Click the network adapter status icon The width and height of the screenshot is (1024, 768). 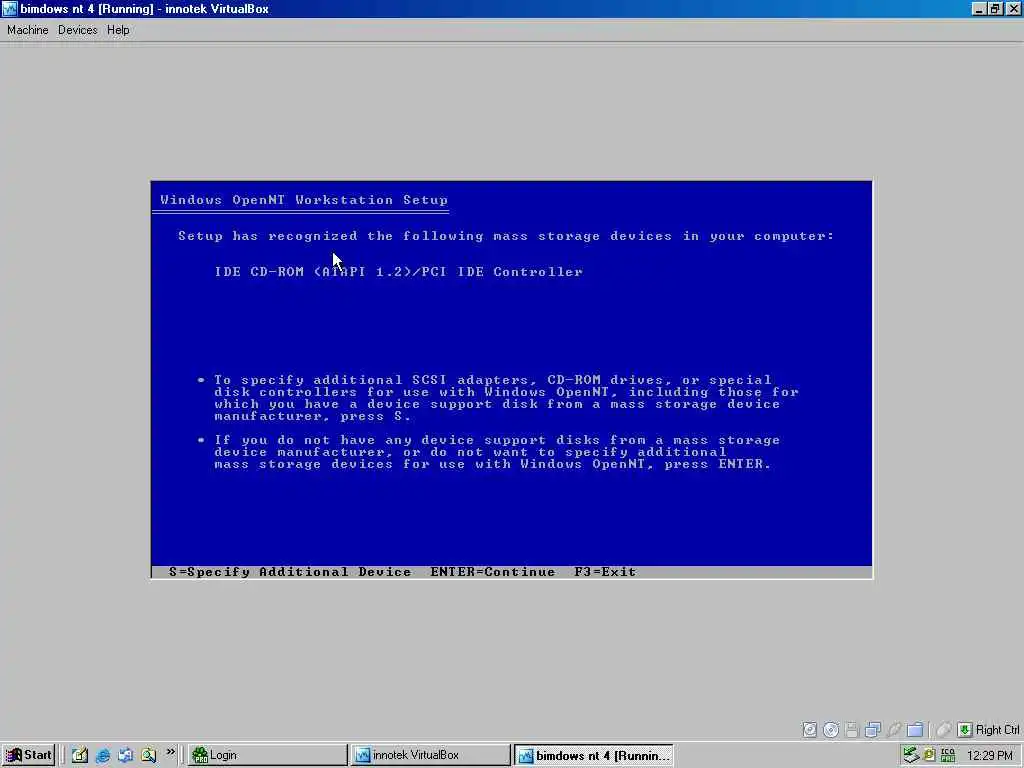pos(873,729)
